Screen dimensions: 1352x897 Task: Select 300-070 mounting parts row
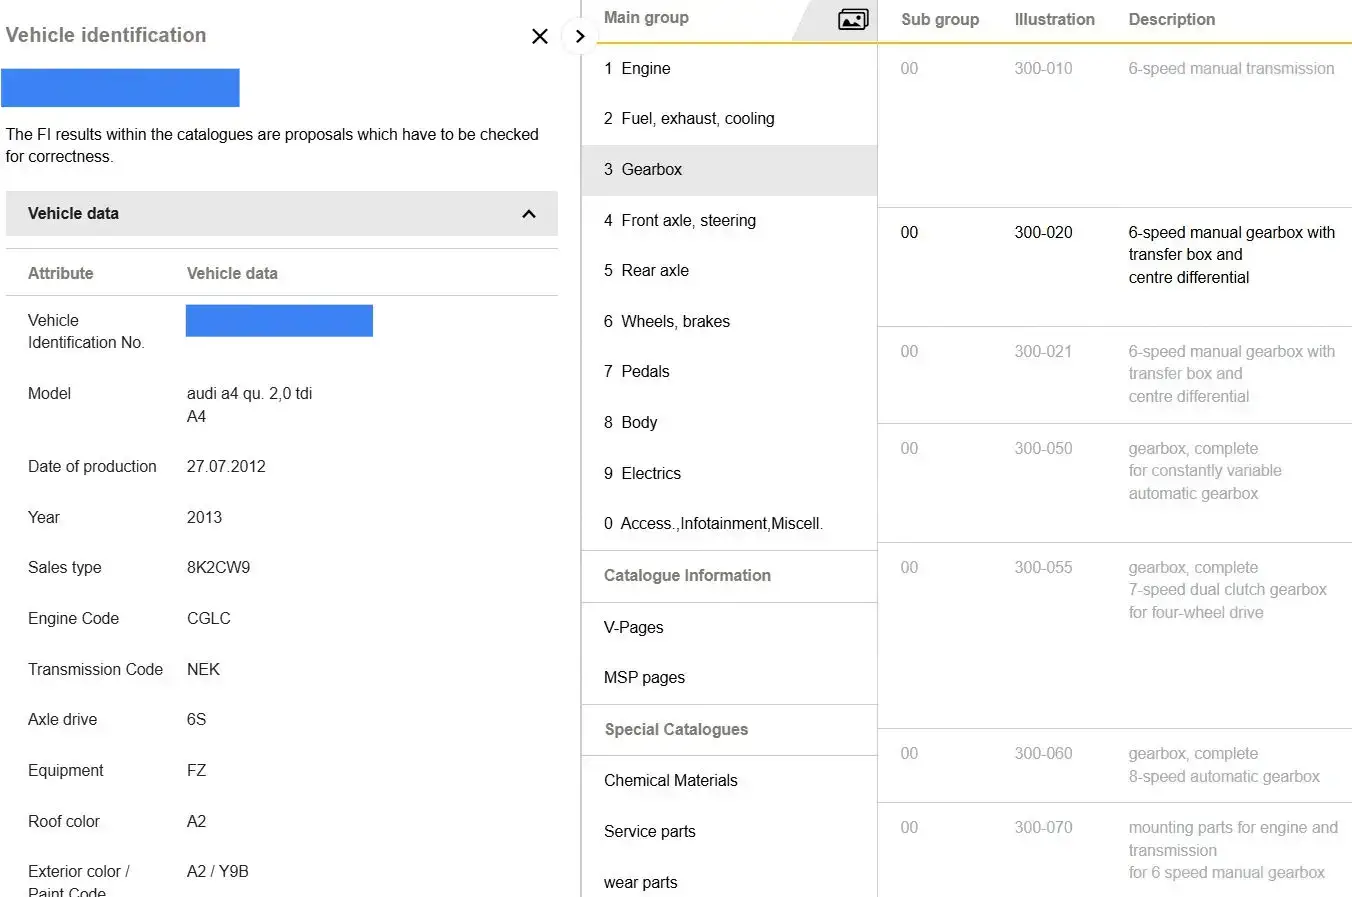click(1115, 850)
